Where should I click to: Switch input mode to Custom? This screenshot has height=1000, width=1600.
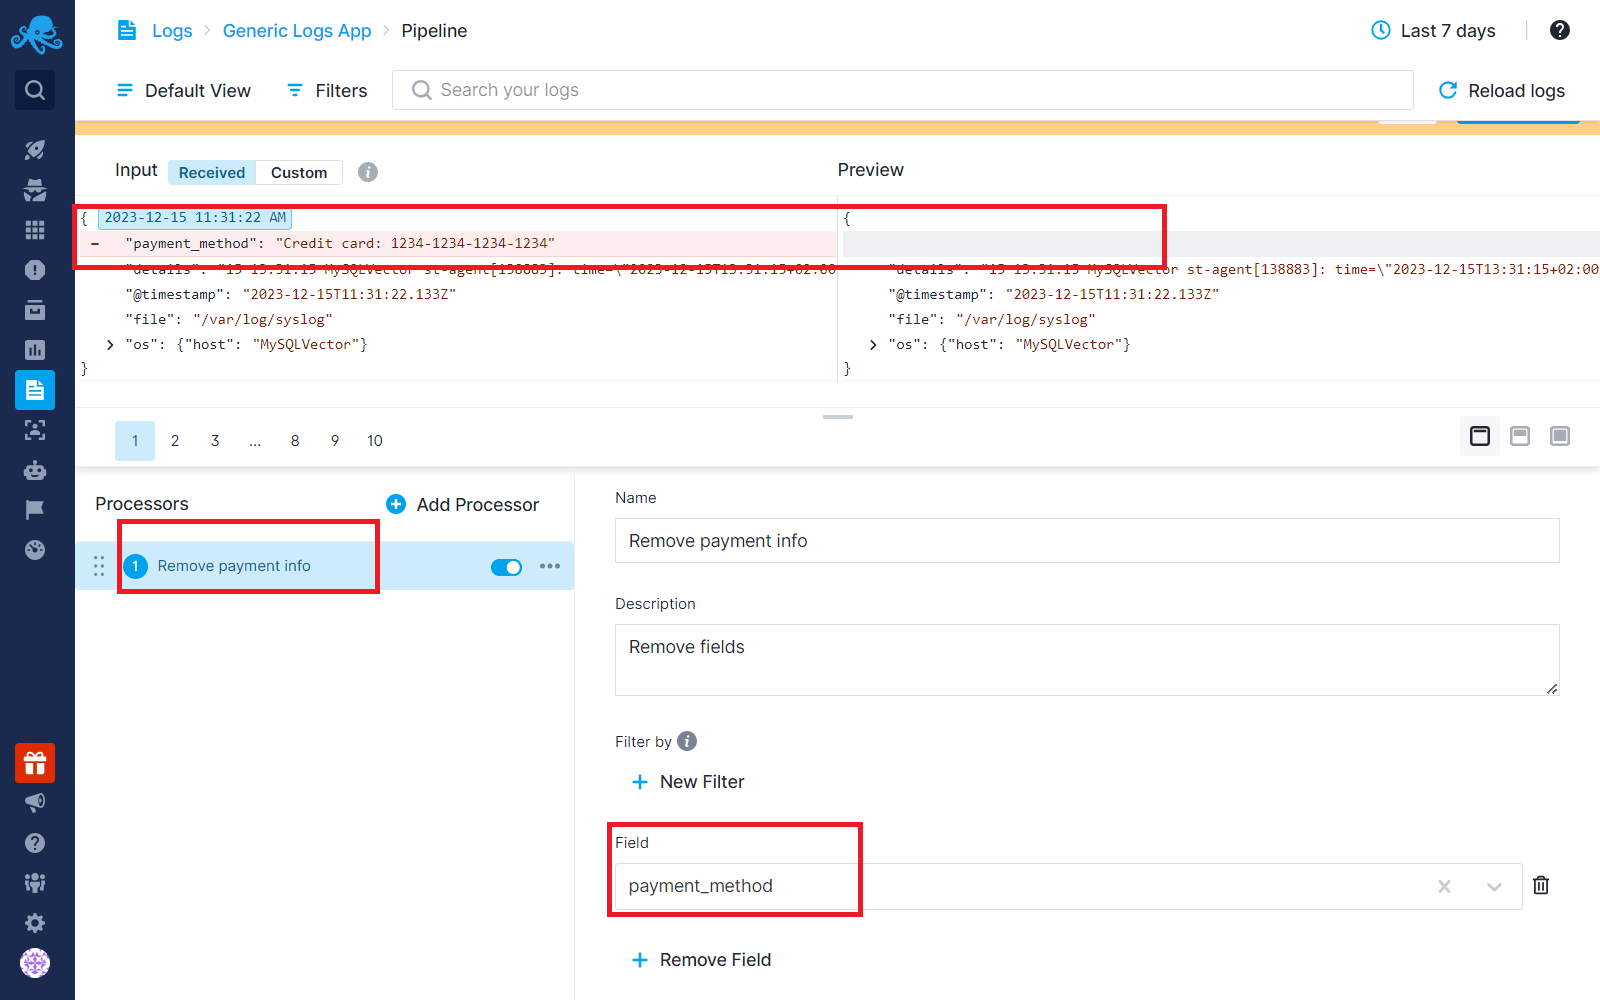tap(299, 172)
